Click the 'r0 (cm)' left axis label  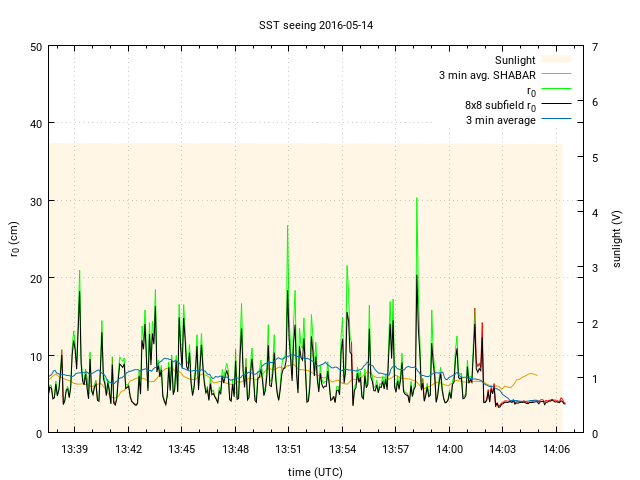[x=14, y=240]
